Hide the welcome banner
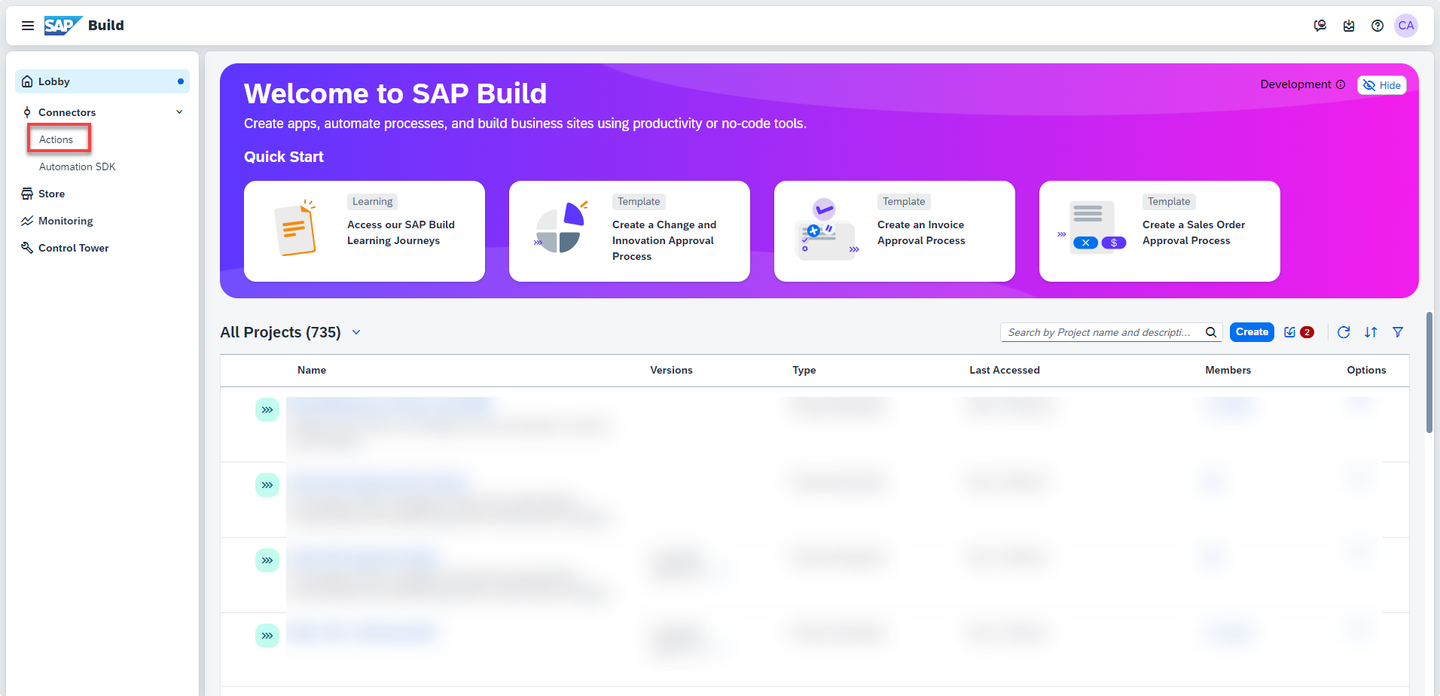Viewport: 1440px width, 696px height. [x=1382, y=85]
